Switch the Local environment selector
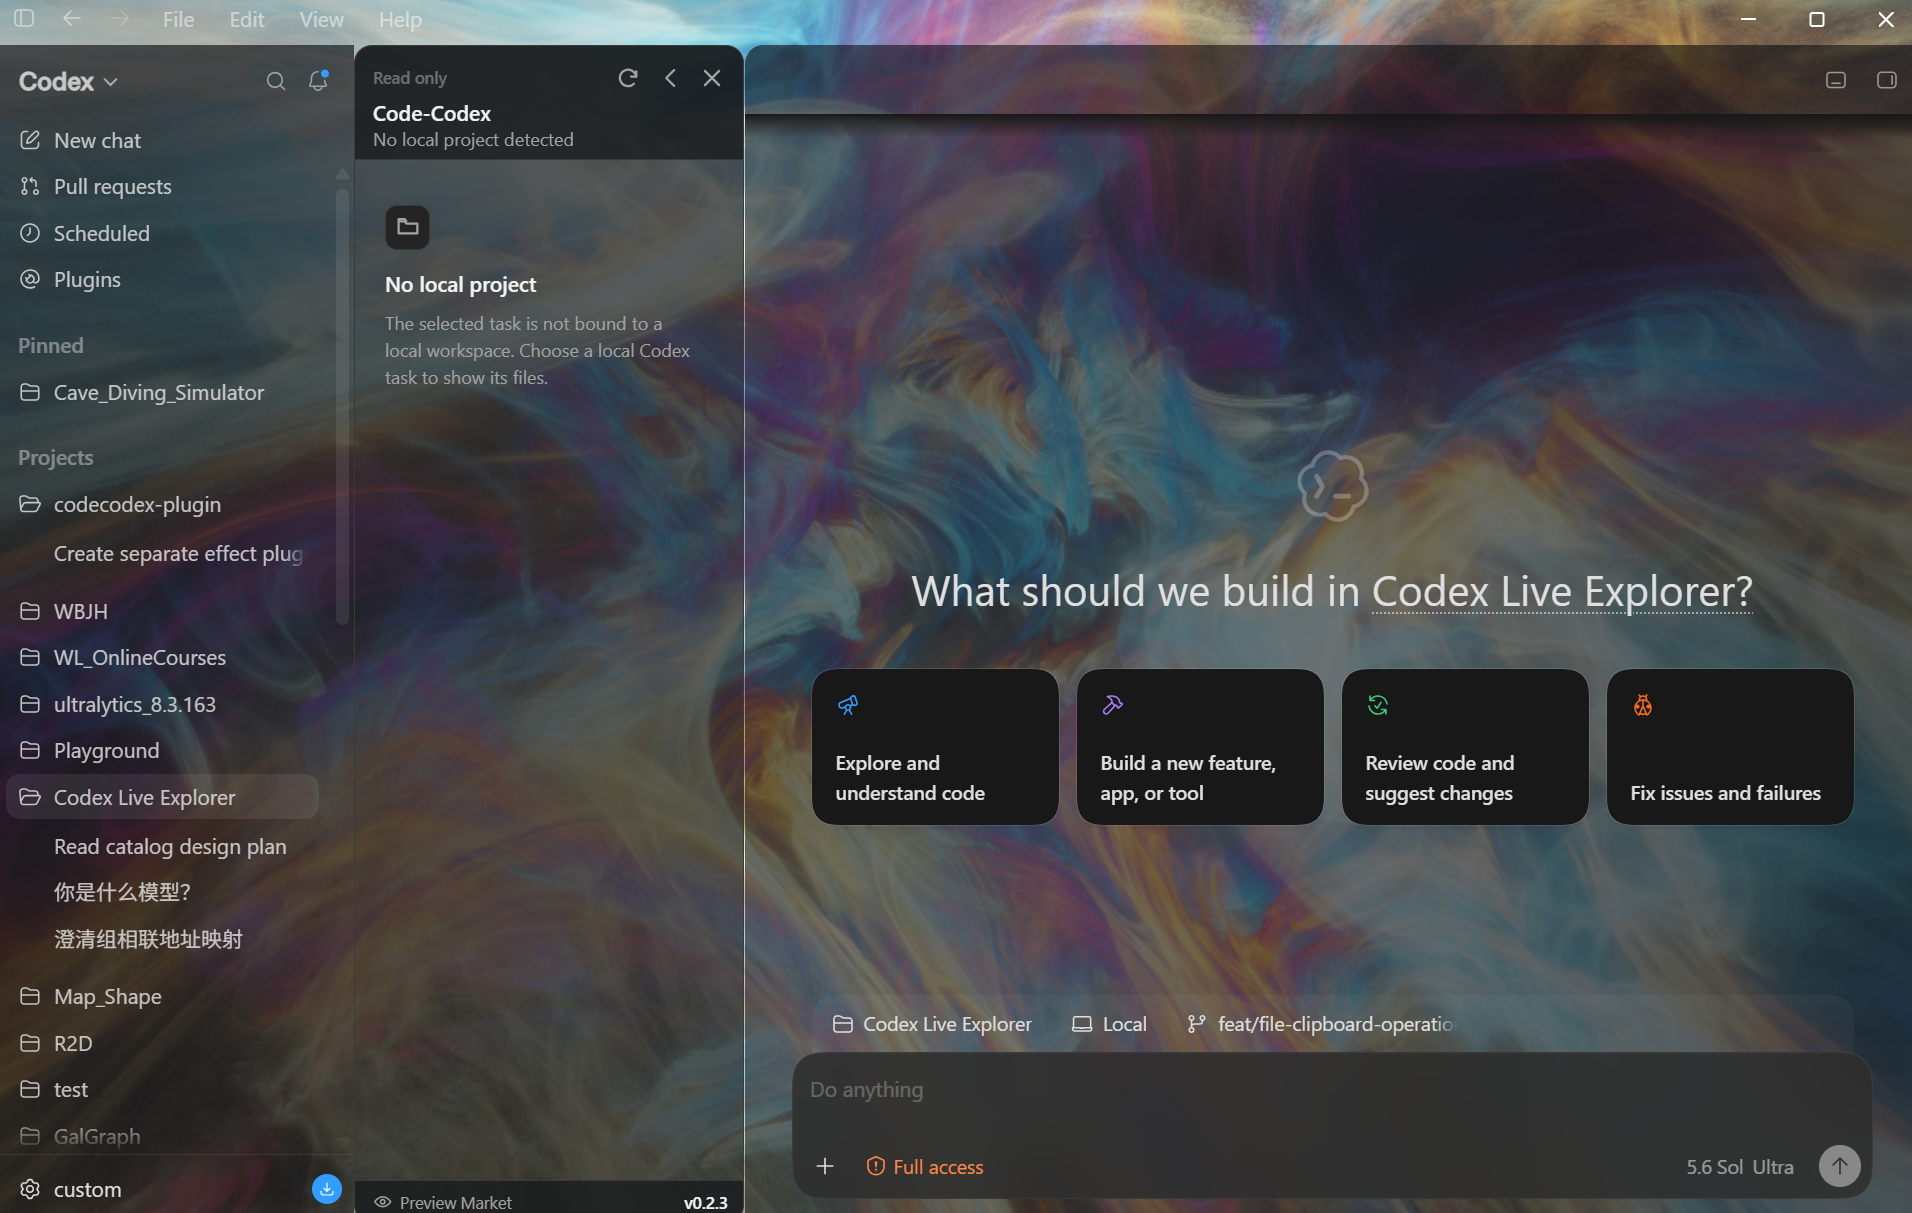This screenshot has height=1213, width=1912. [1109, 1024]
